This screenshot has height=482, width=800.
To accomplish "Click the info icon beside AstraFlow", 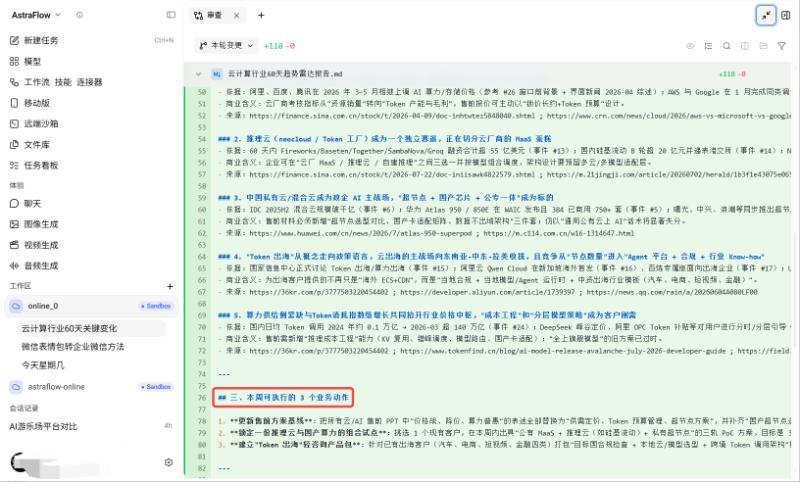I will (80, 15).
